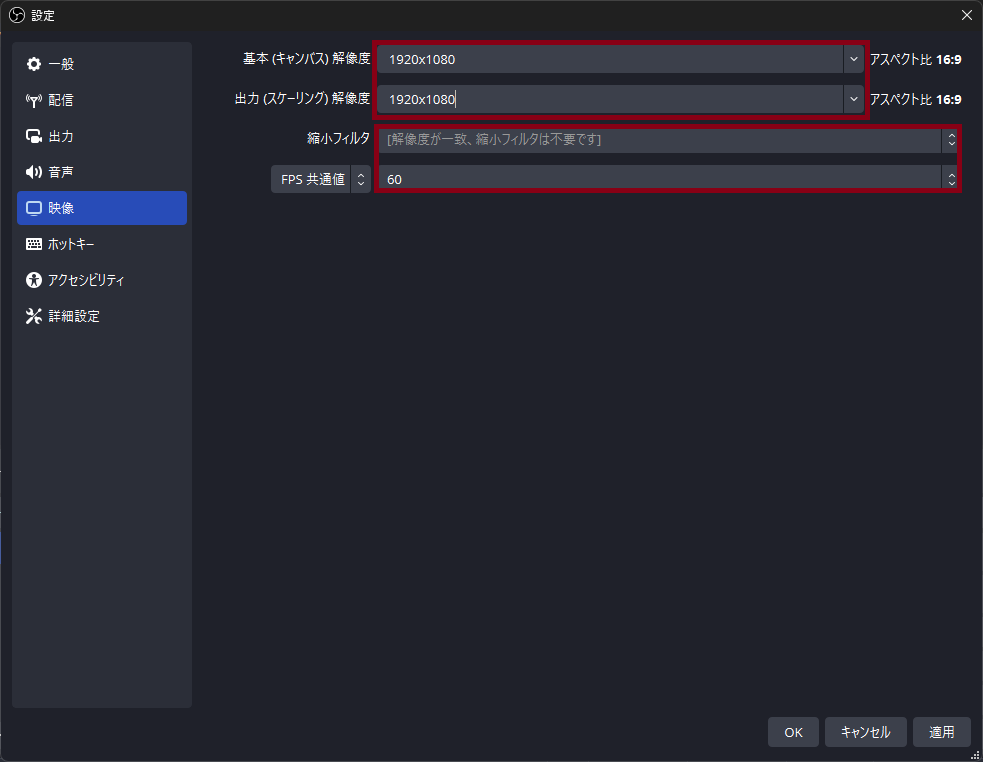This screenshot has height=762, width=983.
Task: Open the FPS value 60 dropdown arrows
Action: 949,179
